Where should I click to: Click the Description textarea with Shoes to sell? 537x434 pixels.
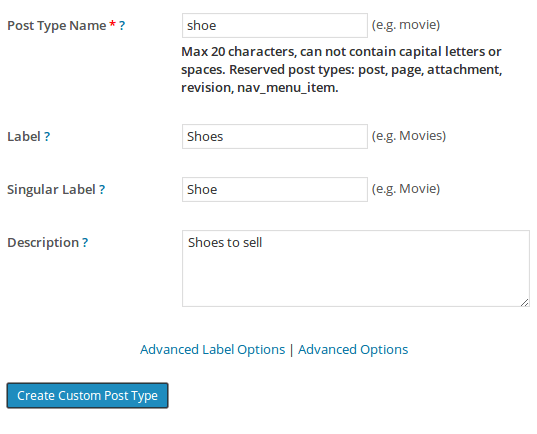356,268
